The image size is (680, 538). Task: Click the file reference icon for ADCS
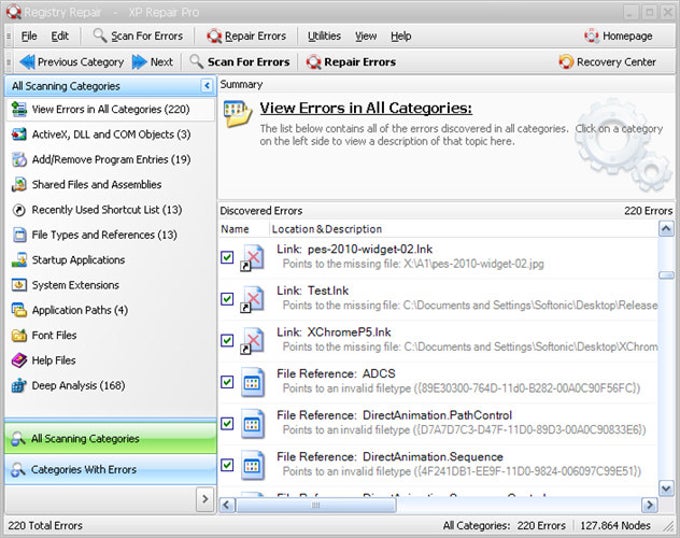click(253, 382)
